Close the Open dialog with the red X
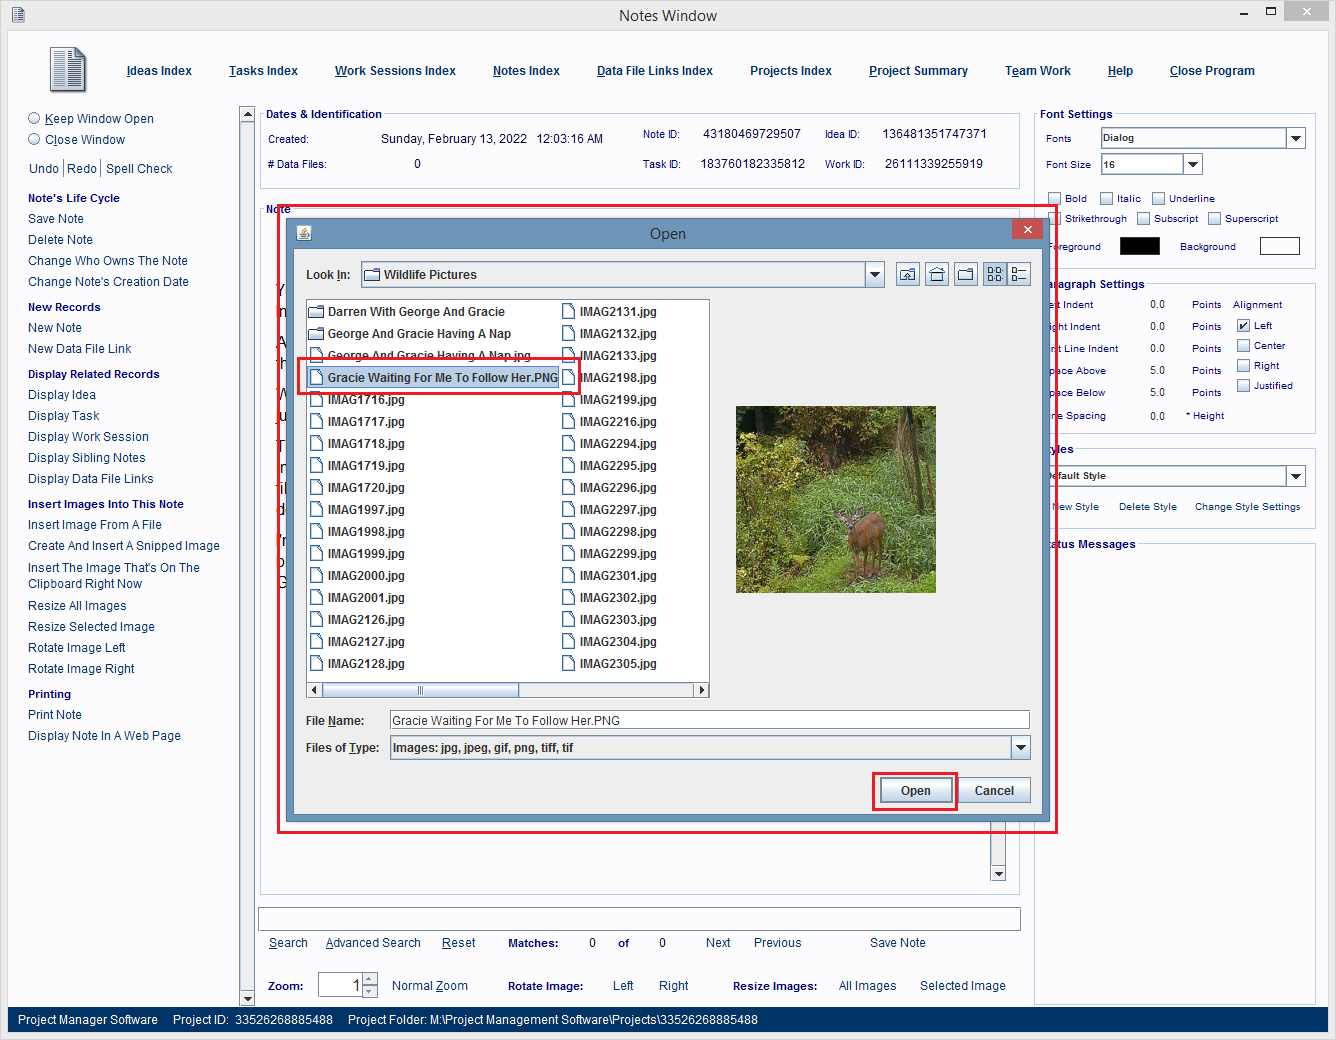Image resolution: width=1336 pixels, height=1040 pixels. (1027, 229)
